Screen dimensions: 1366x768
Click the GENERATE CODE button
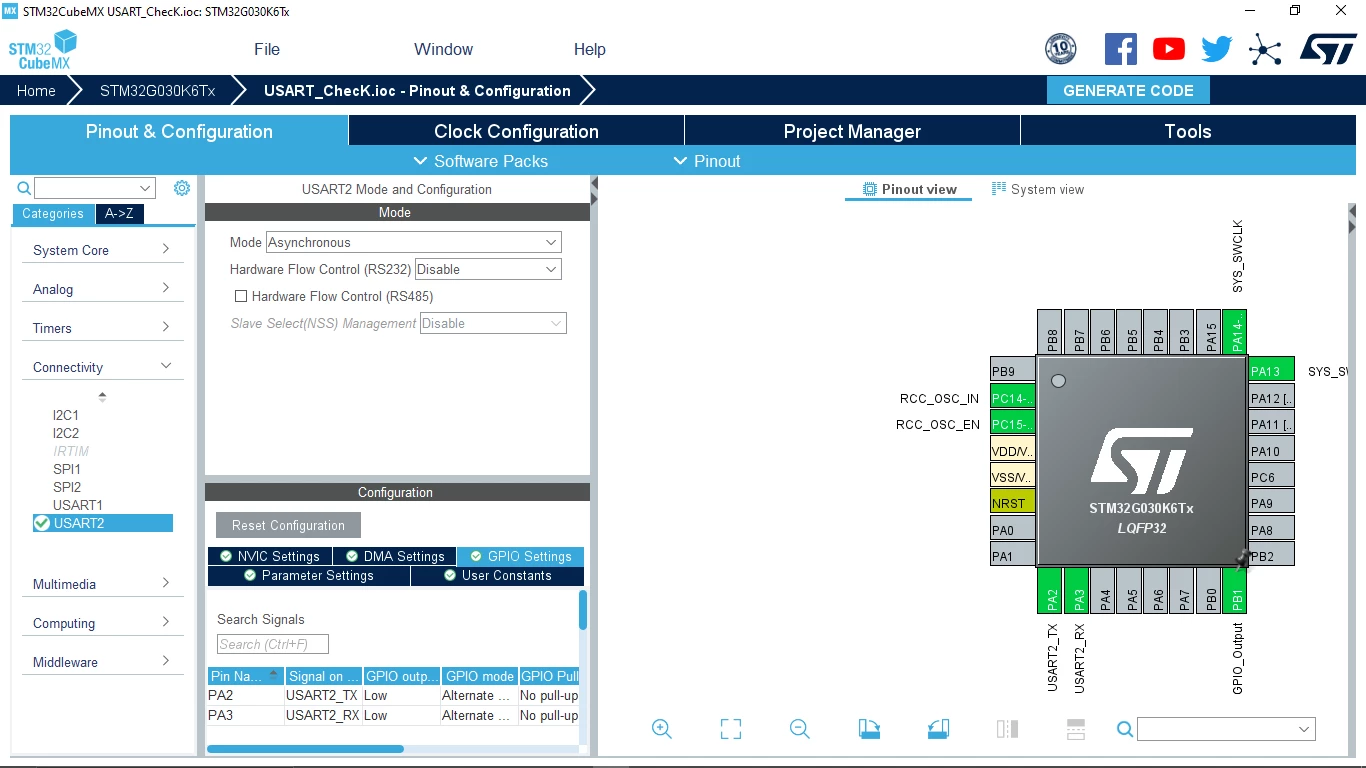(x=1128, y=90)
